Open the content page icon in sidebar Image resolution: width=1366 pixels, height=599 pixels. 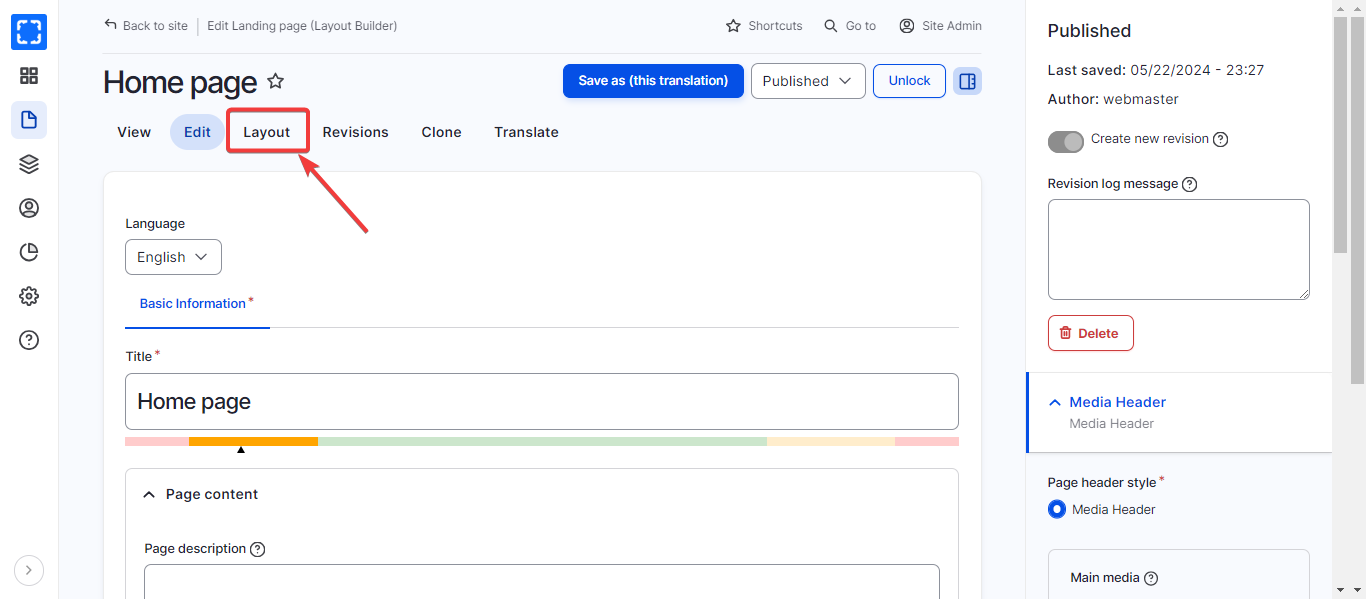(29, 120)
